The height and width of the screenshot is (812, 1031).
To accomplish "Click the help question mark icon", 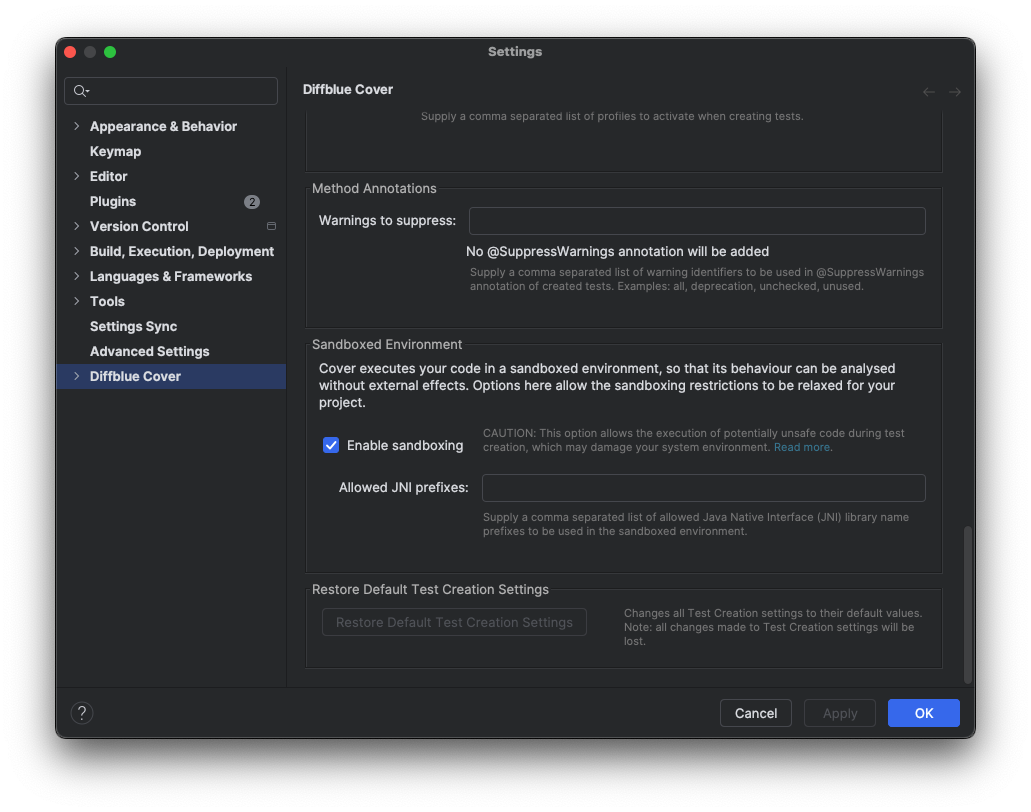I will (82, 713).
